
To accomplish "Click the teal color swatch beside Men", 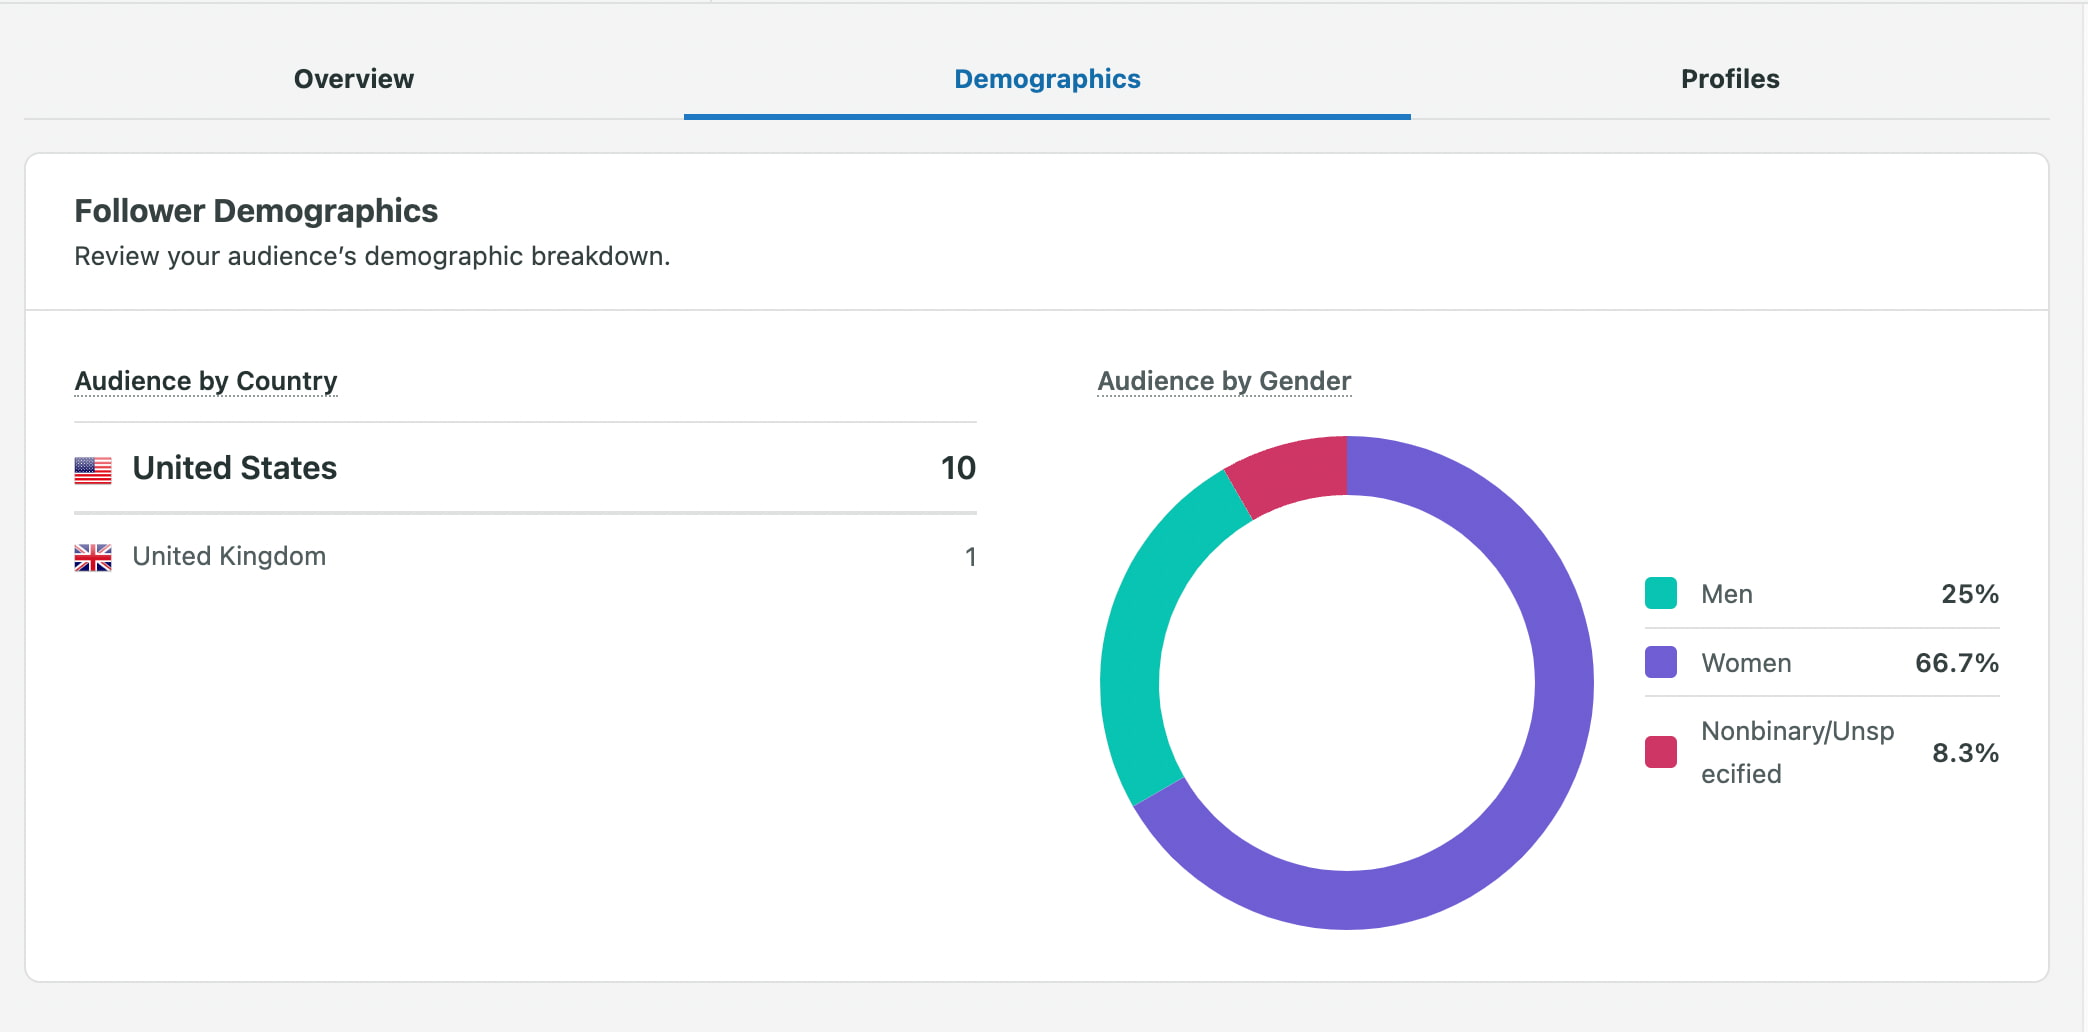I will (x=1659, y=594).
